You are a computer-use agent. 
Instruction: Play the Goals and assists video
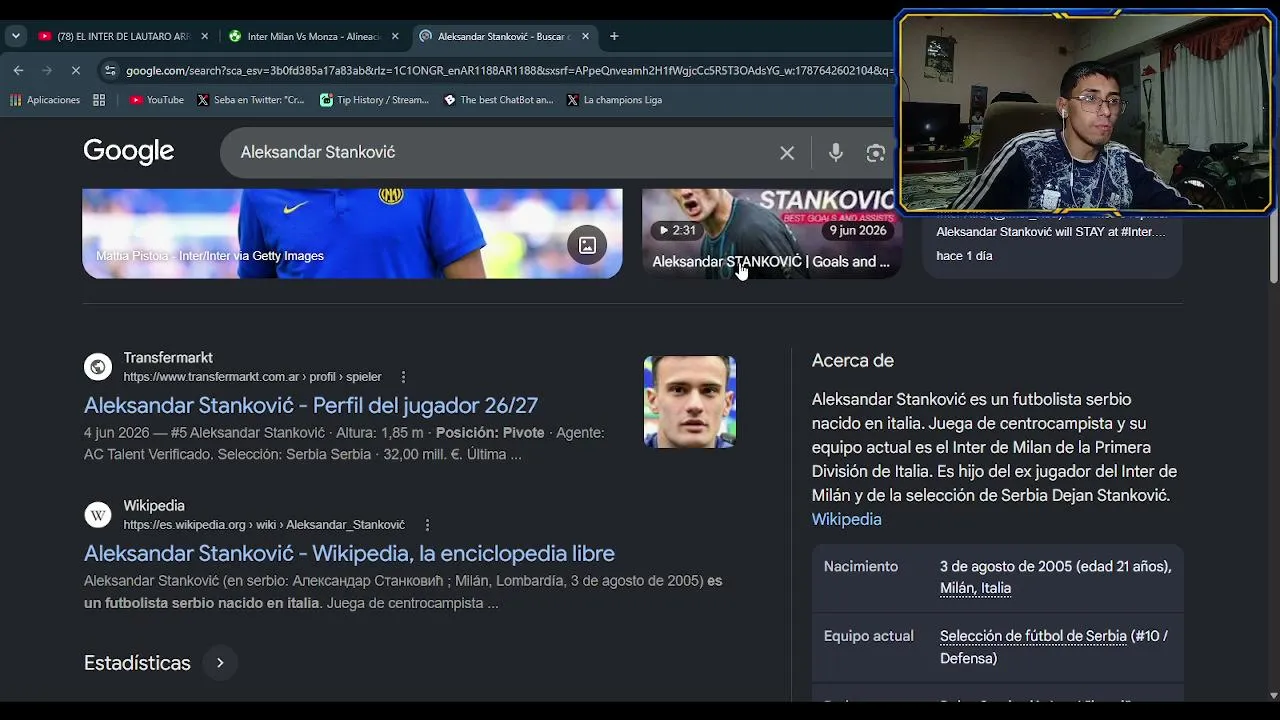[771, 233]
